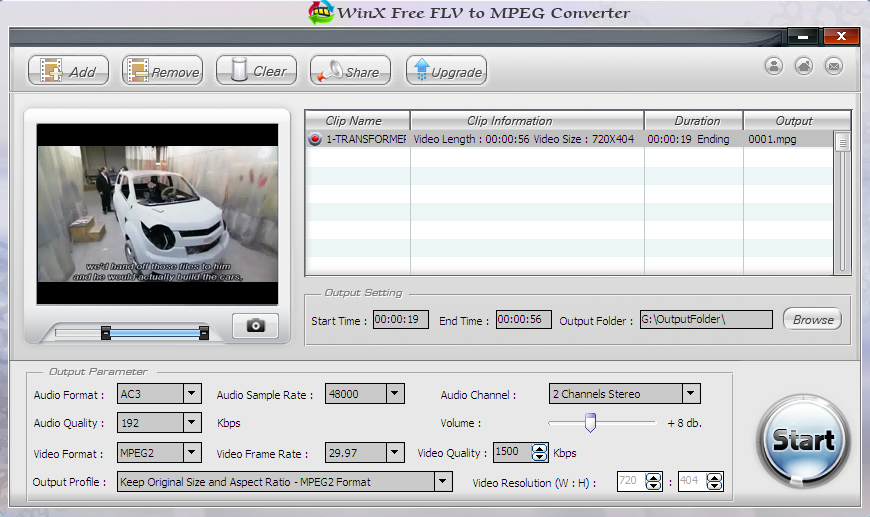This screenshot has width=870, height=517.
Task: Click the resolution width 720 field
Action: coord(631,481)
